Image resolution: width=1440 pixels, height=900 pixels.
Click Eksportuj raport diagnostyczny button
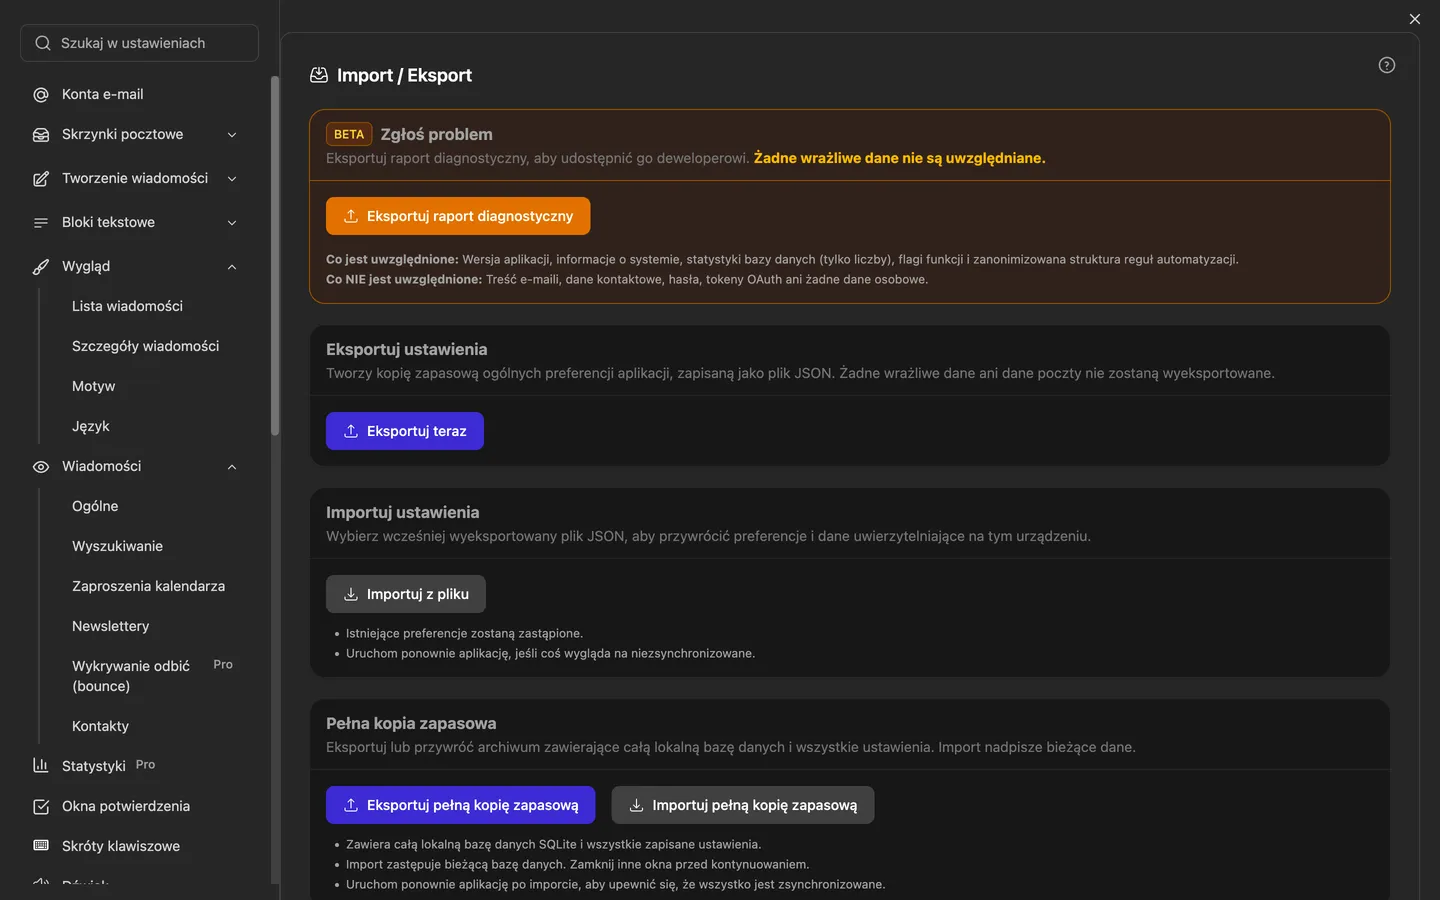(458, 216)
